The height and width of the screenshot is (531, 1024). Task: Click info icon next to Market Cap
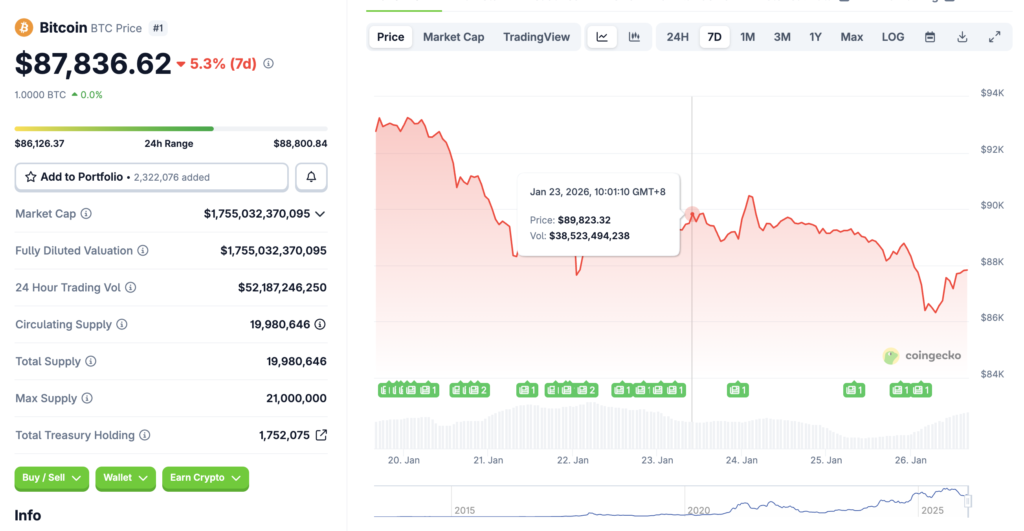pyautogui.click(x=86, y=214)
